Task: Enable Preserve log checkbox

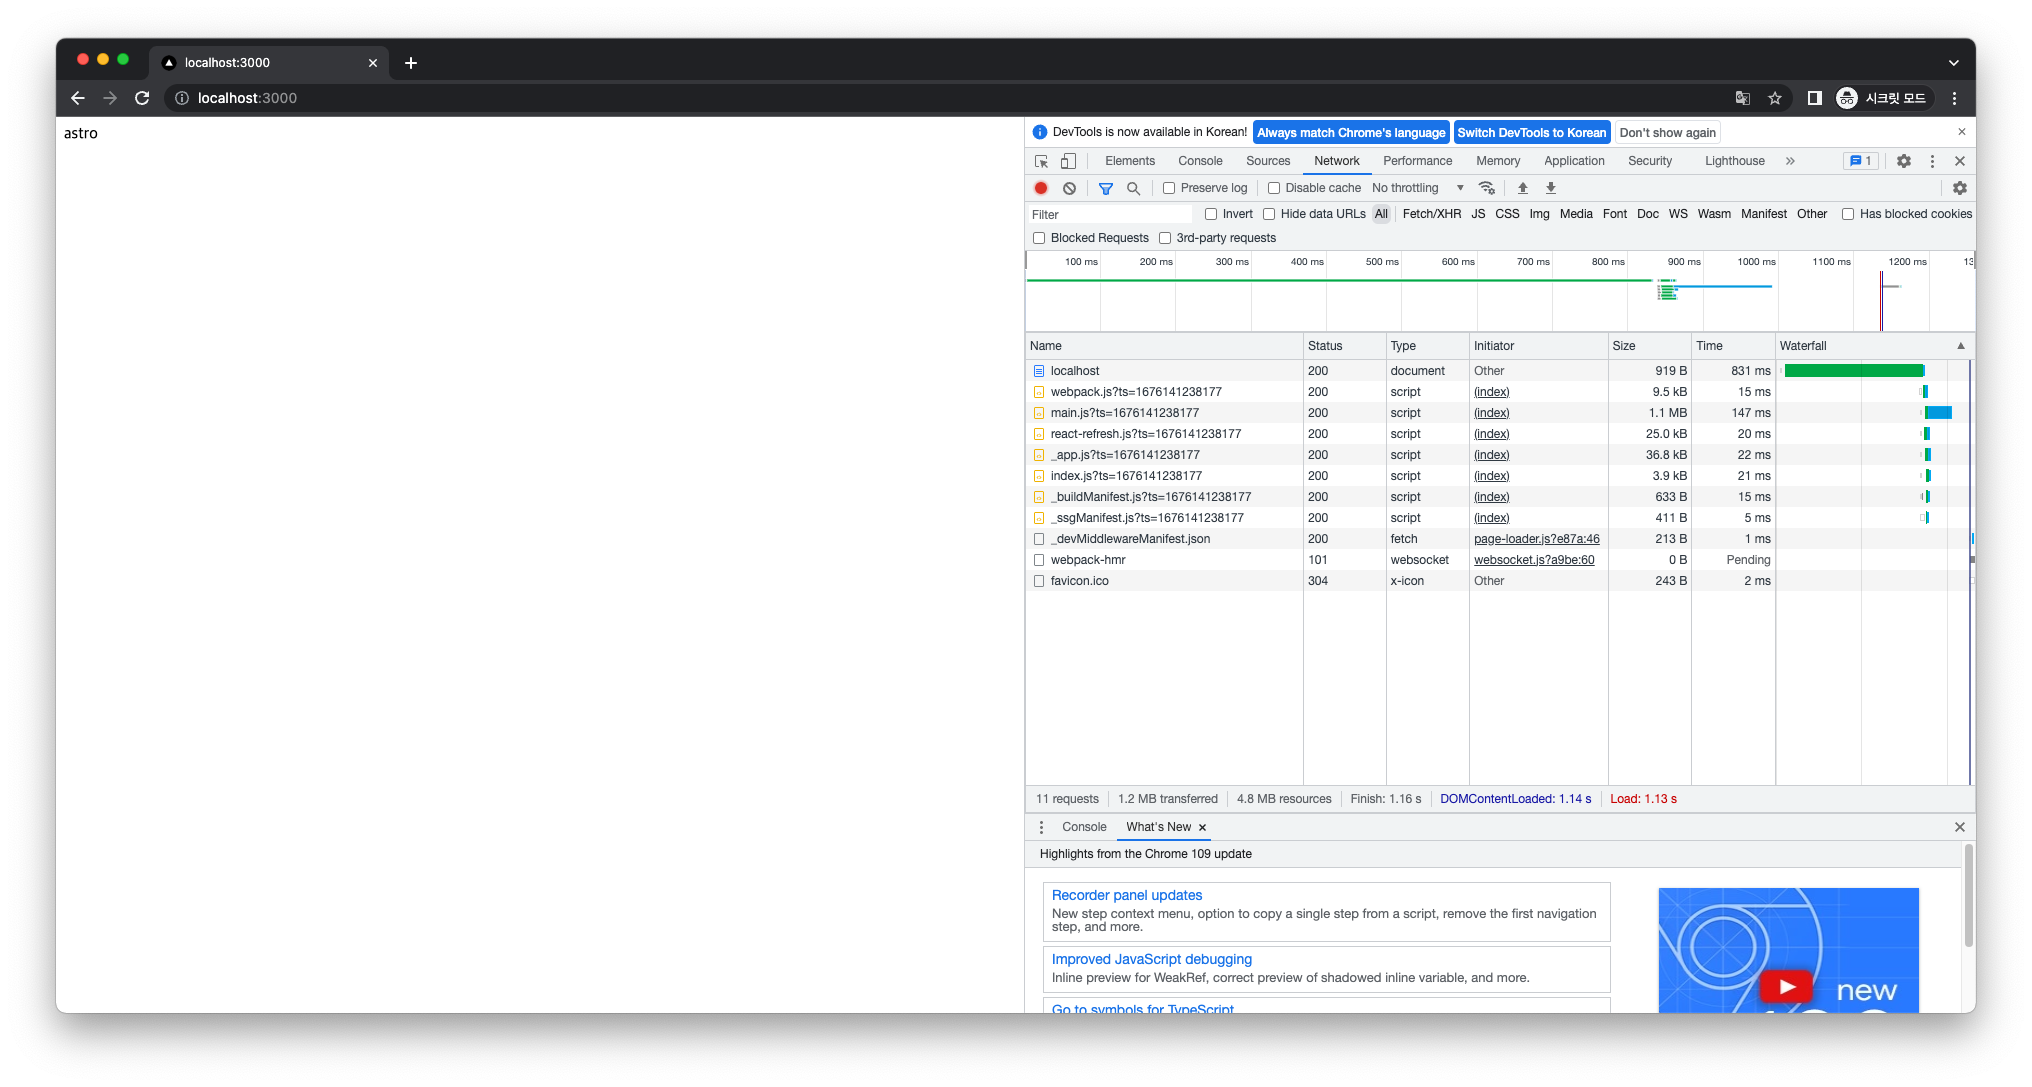Action: pos(1169,188)
